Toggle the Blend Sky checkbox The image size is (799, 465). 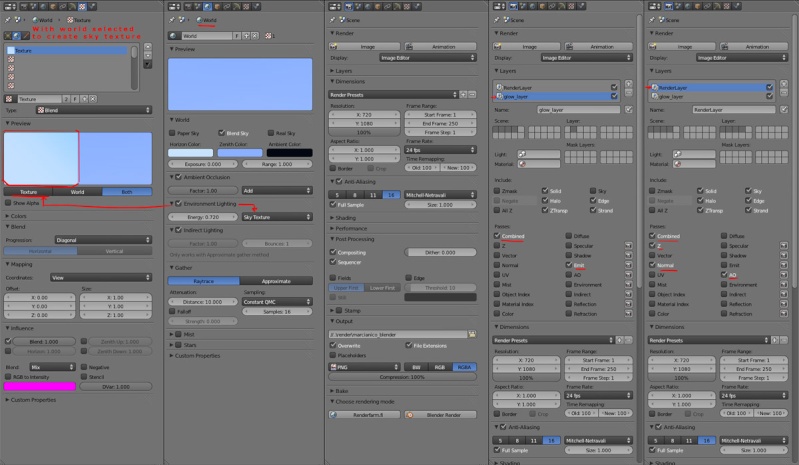222,133
